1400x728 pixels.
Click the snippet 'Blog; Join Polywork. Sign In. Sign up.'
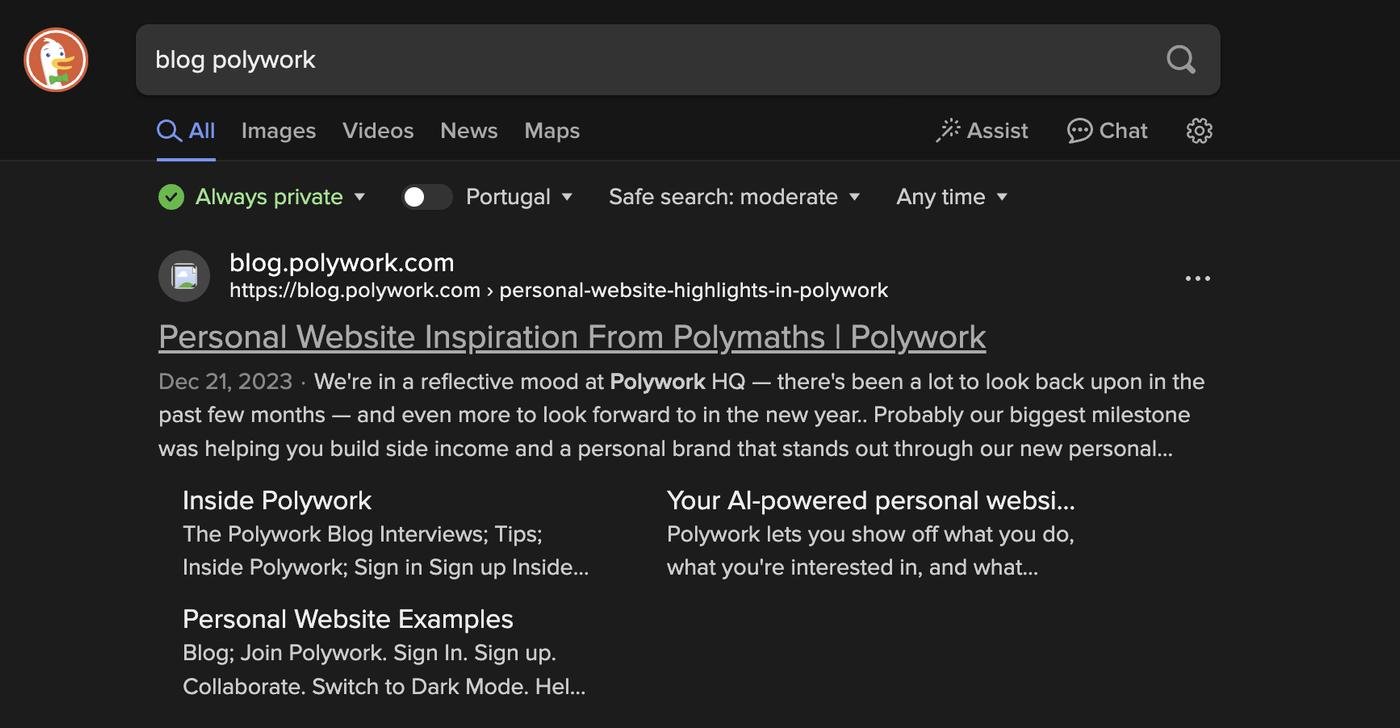coord(370,653)
